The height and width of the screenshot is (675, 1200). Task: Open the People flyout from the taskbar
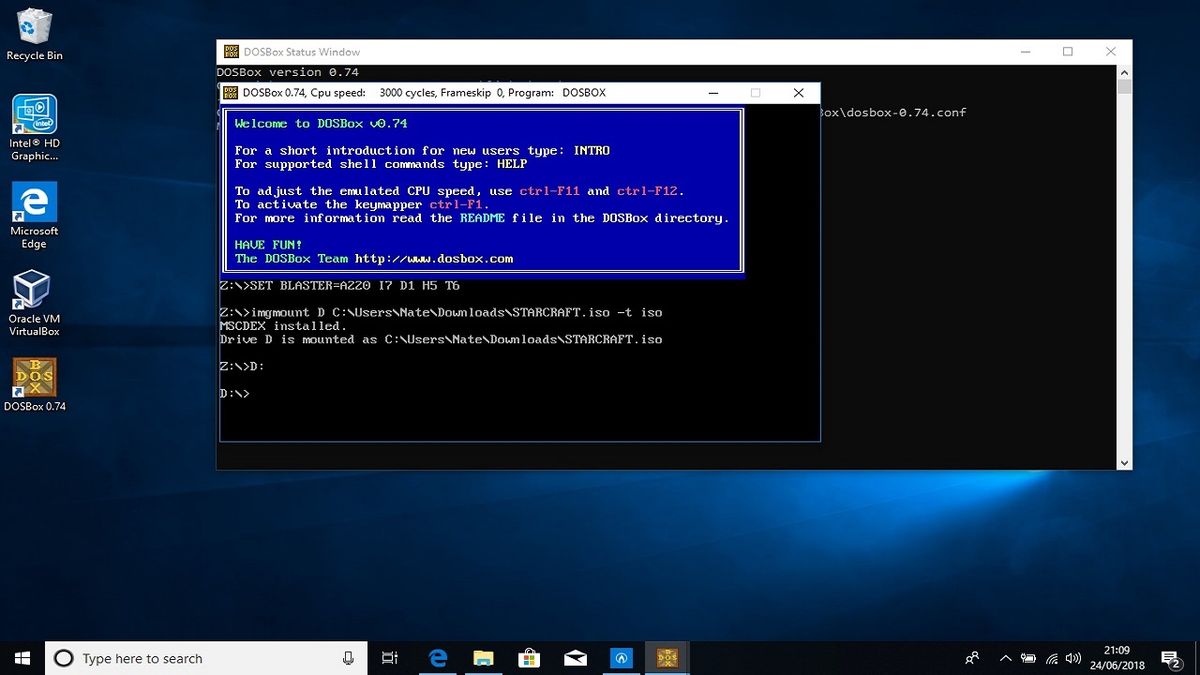971,658
